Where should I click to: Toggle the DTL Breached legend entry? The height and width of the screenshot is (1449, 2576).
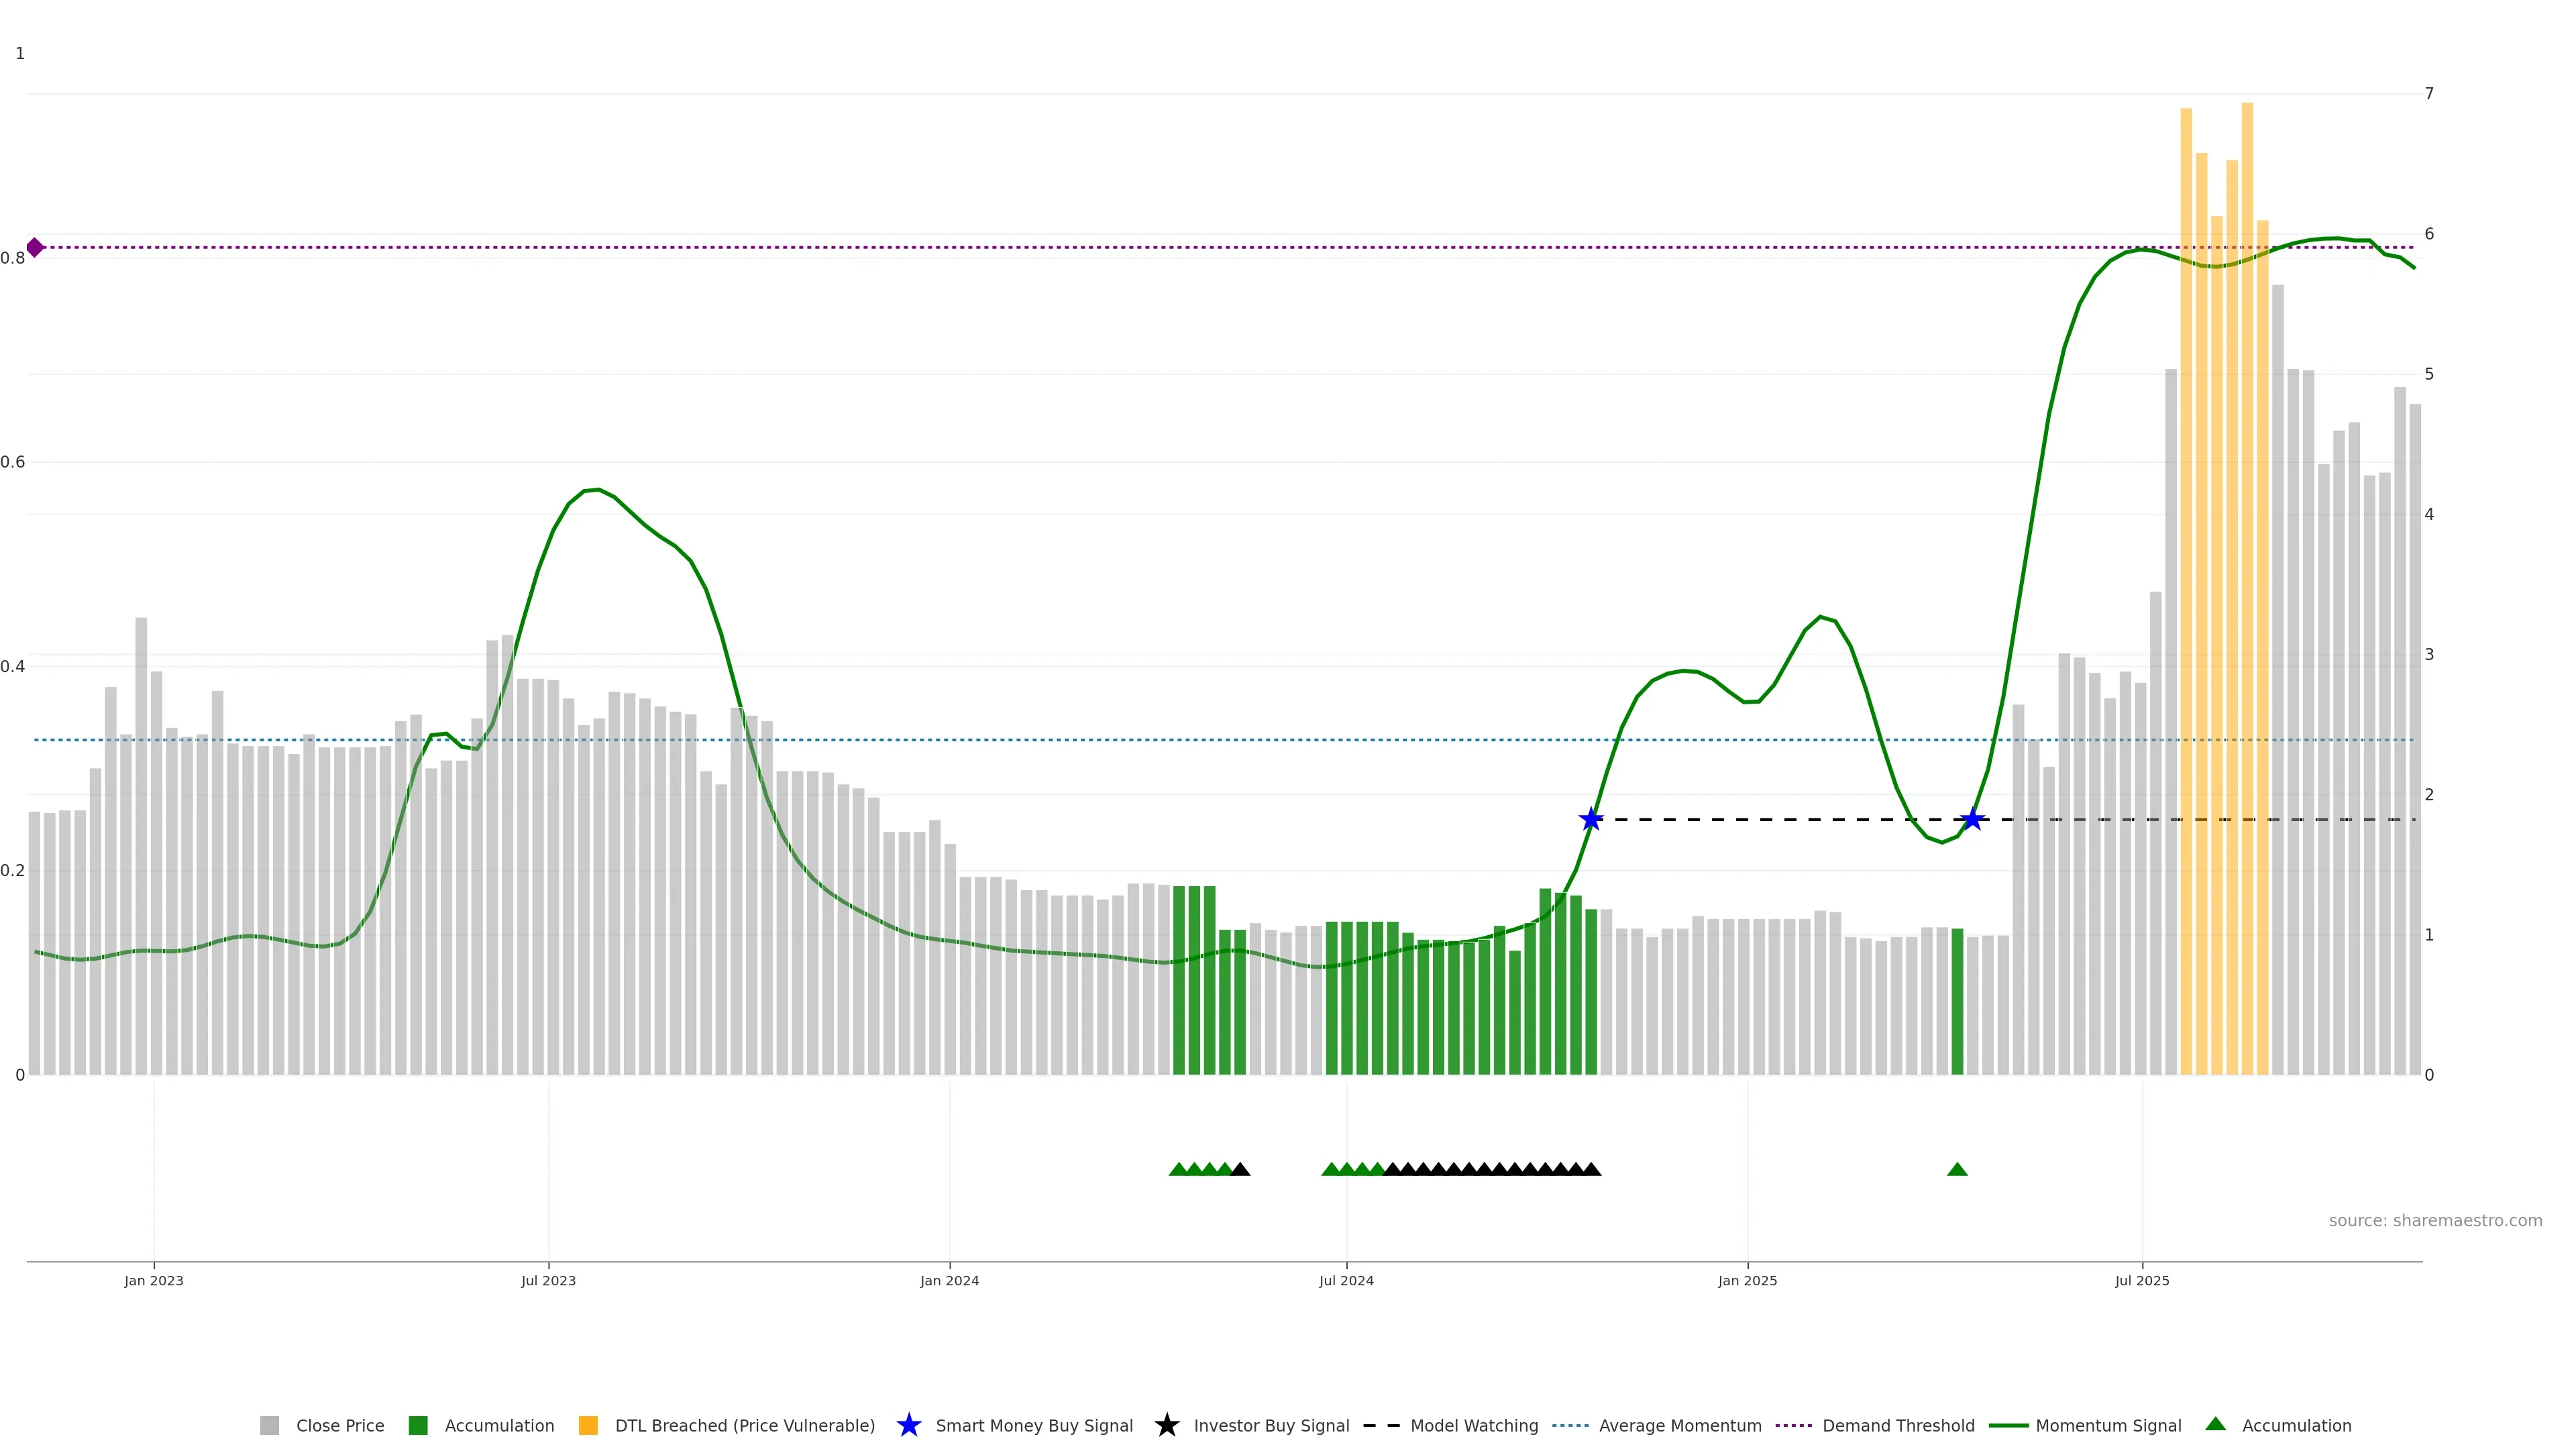744,1426
